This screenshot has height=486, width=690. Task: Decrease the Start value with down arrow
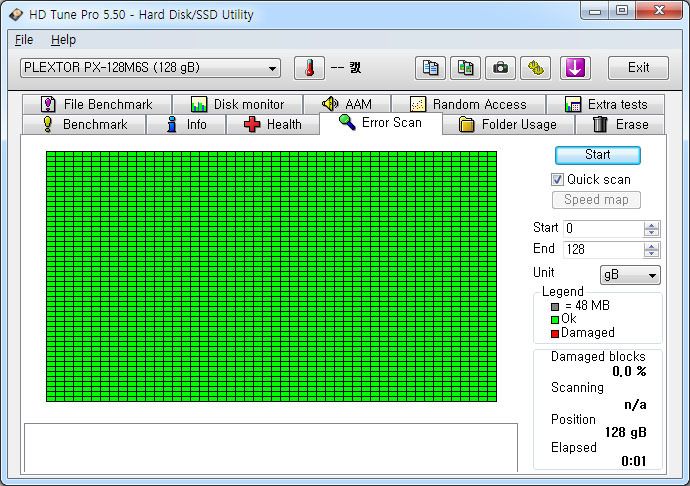coord(651,232)
